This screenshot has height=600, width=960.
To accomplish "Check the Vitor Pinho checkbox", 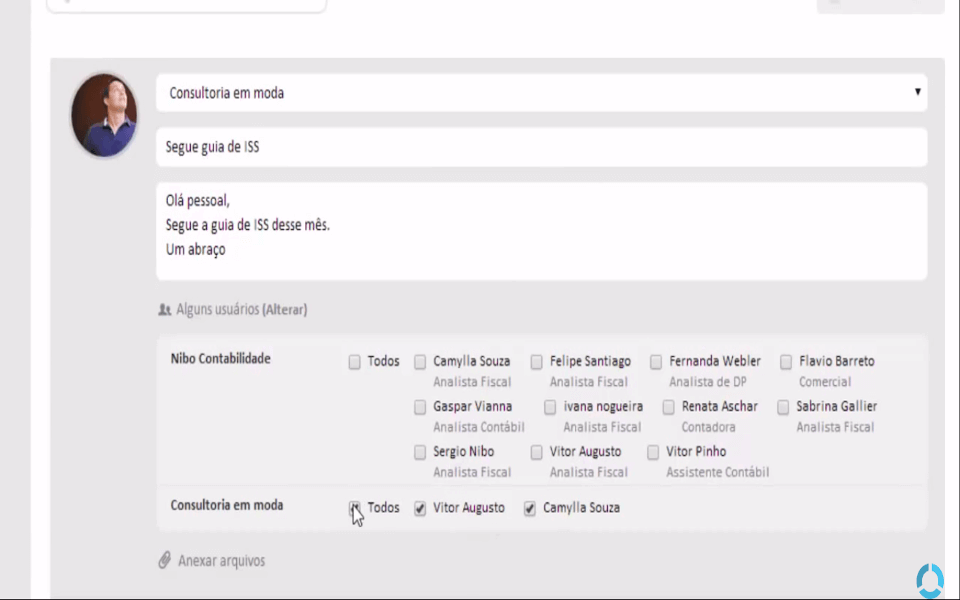I will (x=653, y=452).
